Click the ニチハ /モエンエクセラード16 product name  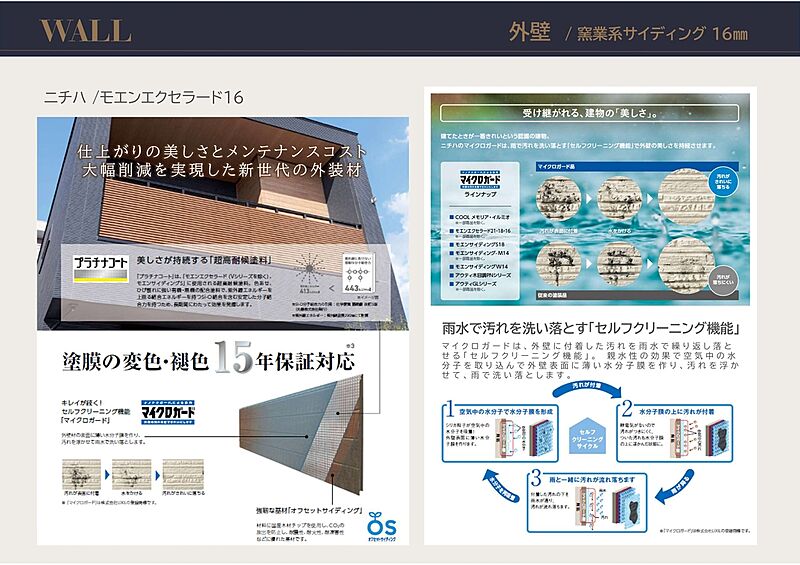tap(143, 97)
